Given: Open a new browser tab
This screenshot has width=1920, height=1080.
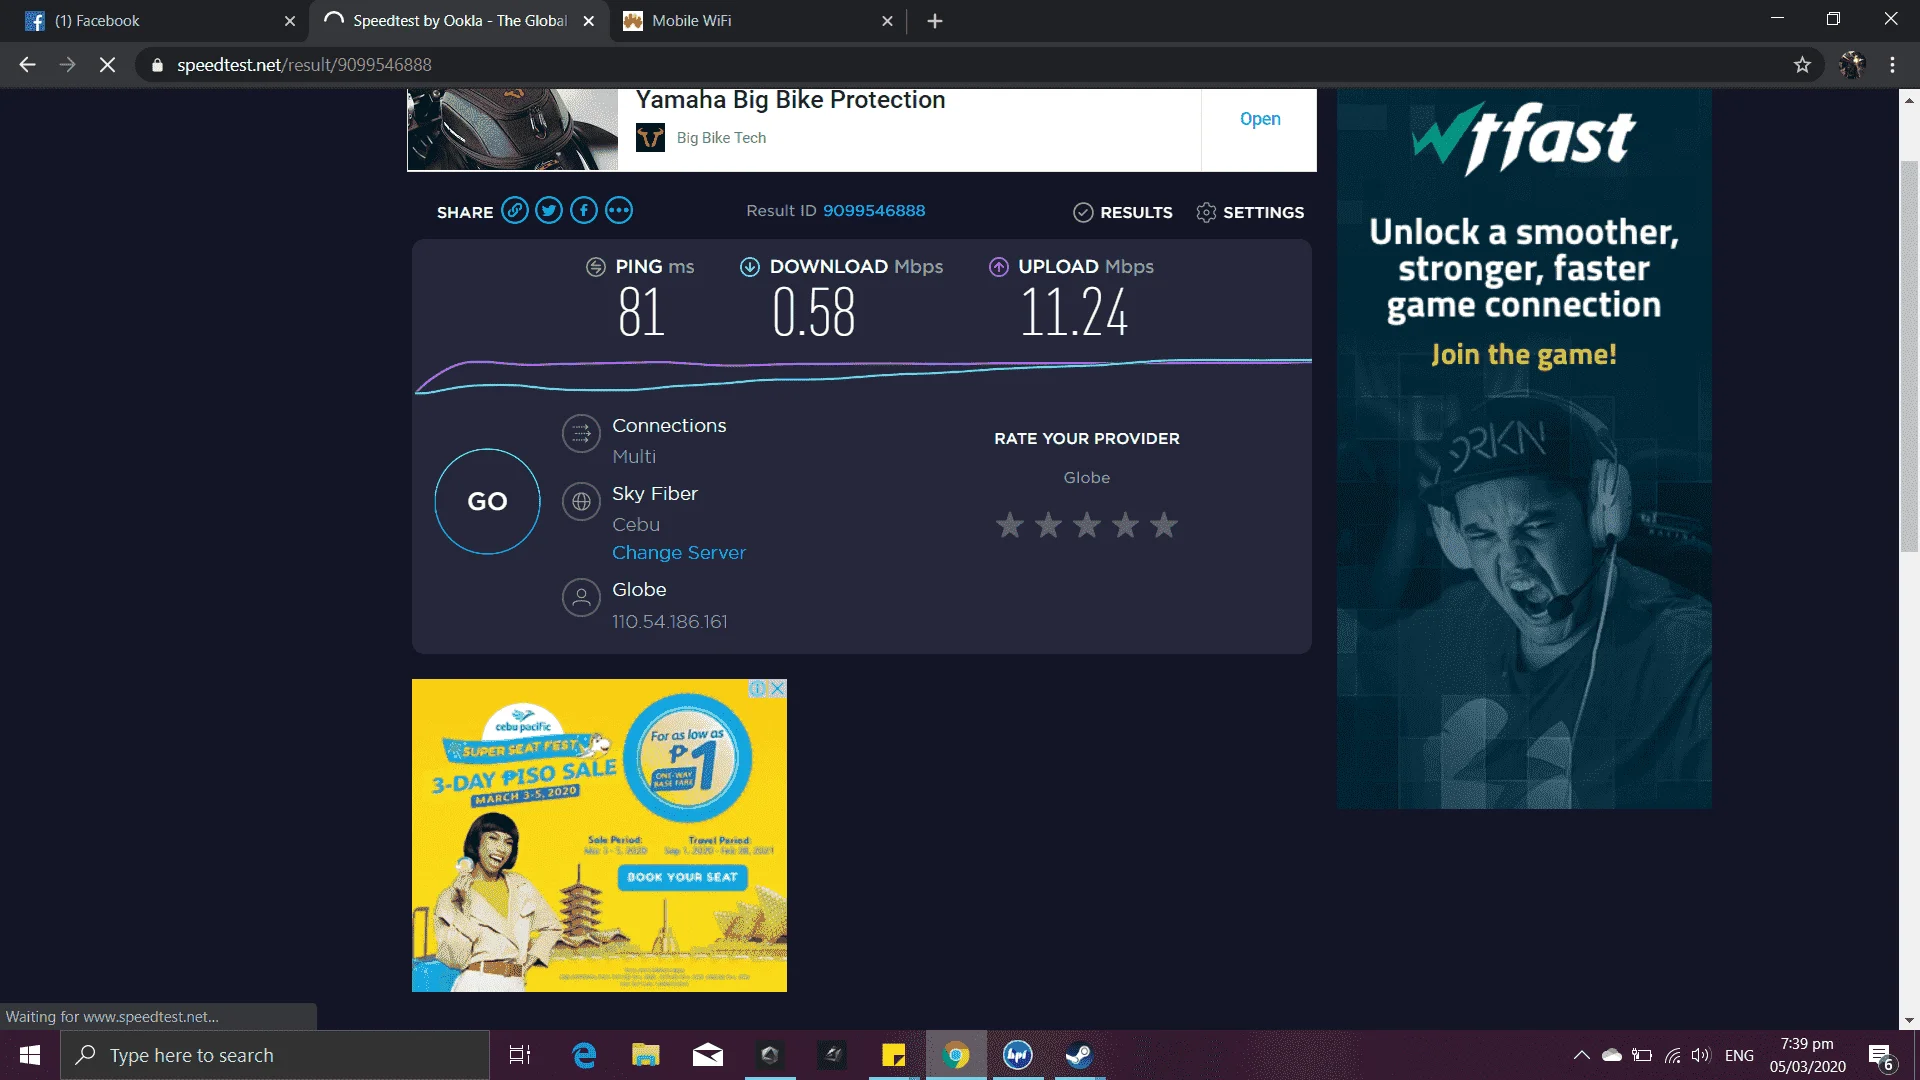Looking at the screenshot, I should 935,21.
